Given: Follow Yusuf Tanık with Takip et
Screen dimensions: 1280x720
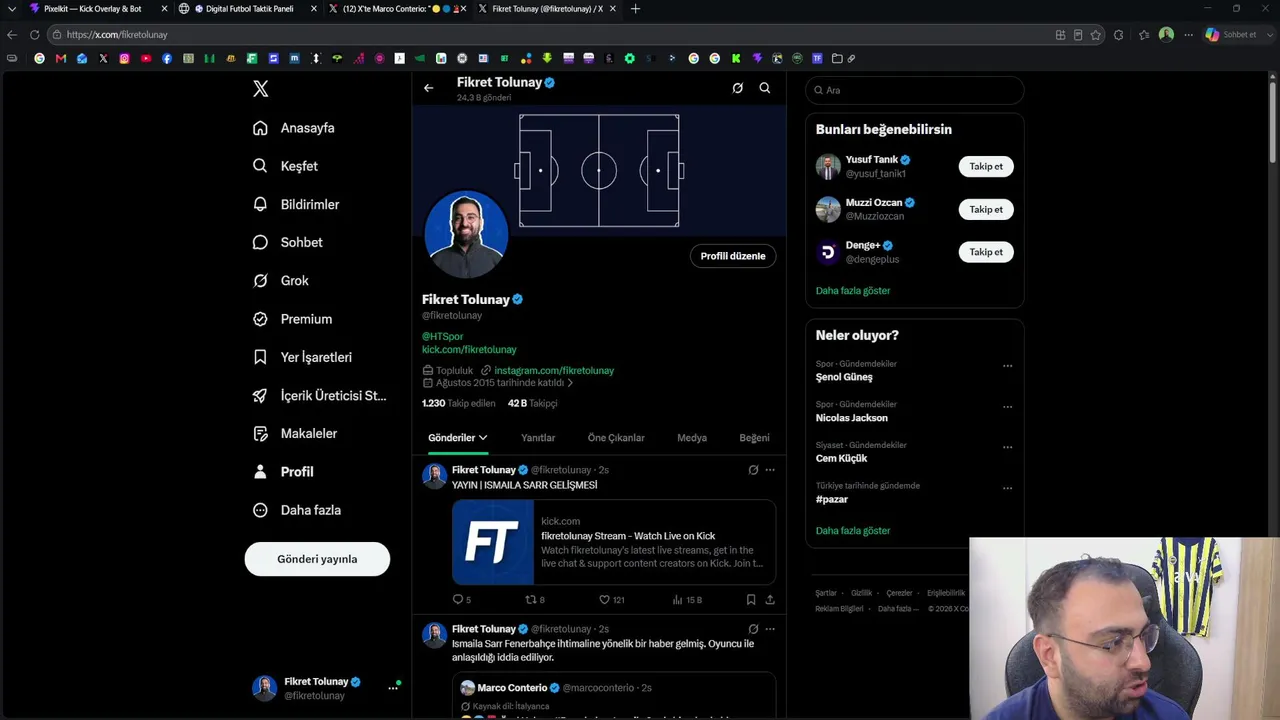Looking at the screenshot, I should click(x=986, y=167).
